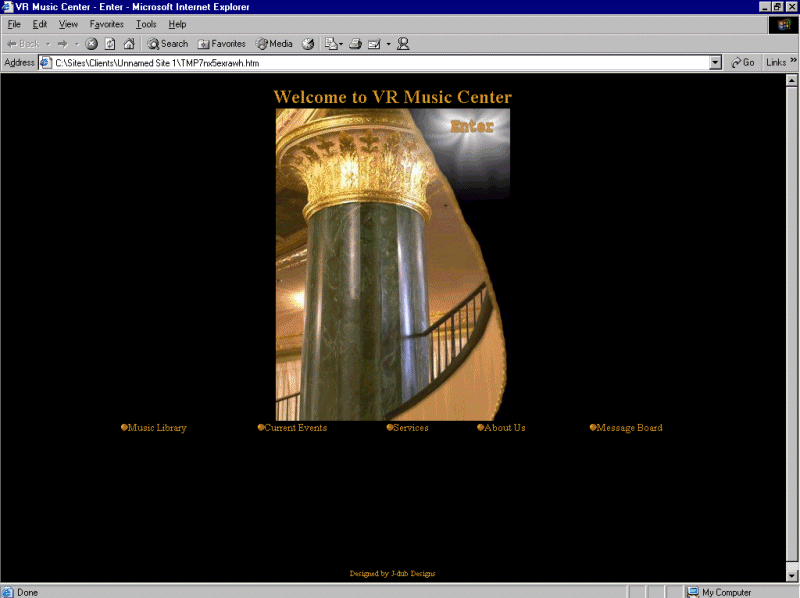Expand the Address bar dropdown arrow
The height and width of the screenshot is (598, 800).
(x=715, y=62)
